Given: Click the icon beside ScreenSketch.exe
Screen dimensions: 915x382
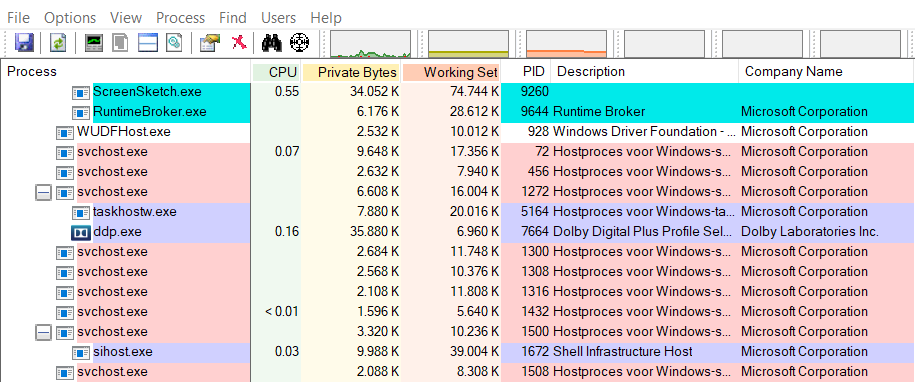Looking at the screenshot, I should [x=81, y=92].
